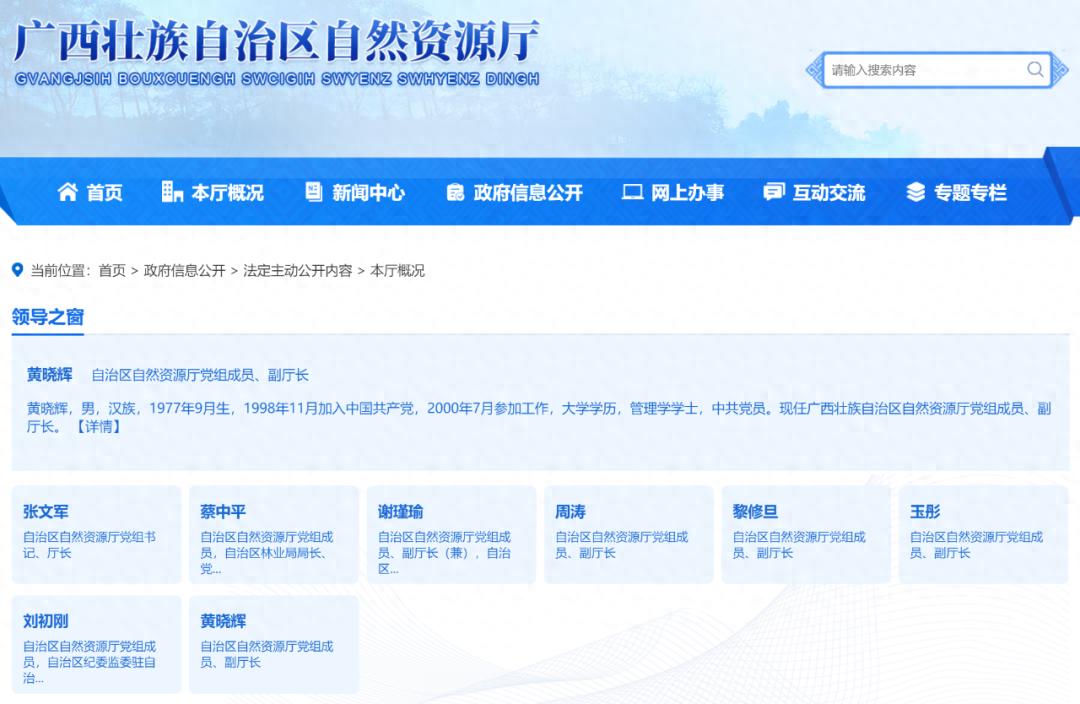The image size is (1080, 704).
Task: Select the 张文军 leader card
Action: pyautogui.click(x=96, y=534)
